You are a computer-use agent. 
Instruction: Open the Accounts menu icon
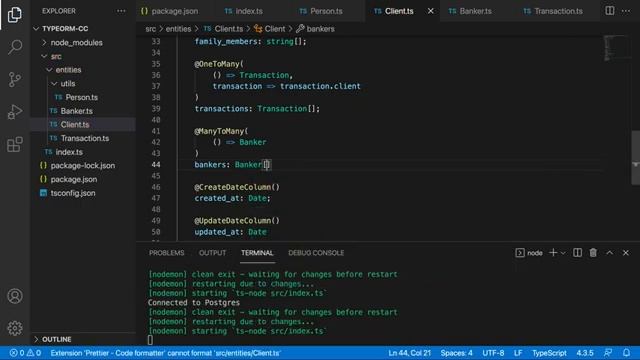tap(15, 296)
